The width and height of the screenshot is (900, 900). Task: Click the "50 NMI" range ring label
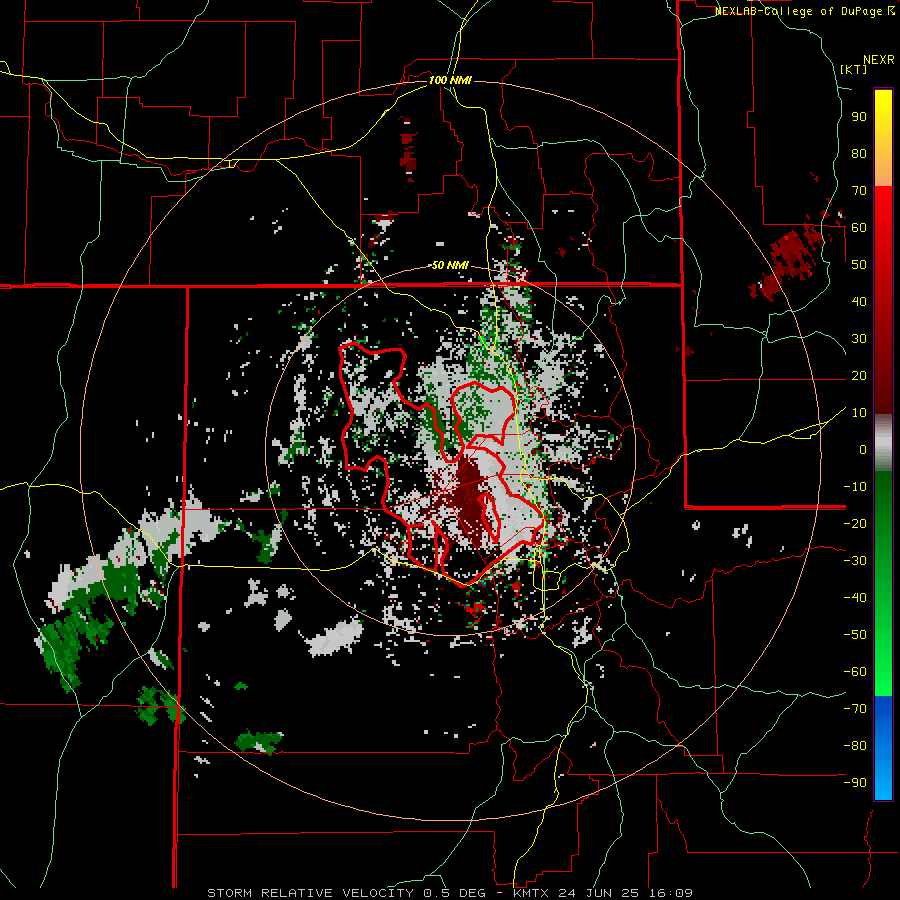450,265
